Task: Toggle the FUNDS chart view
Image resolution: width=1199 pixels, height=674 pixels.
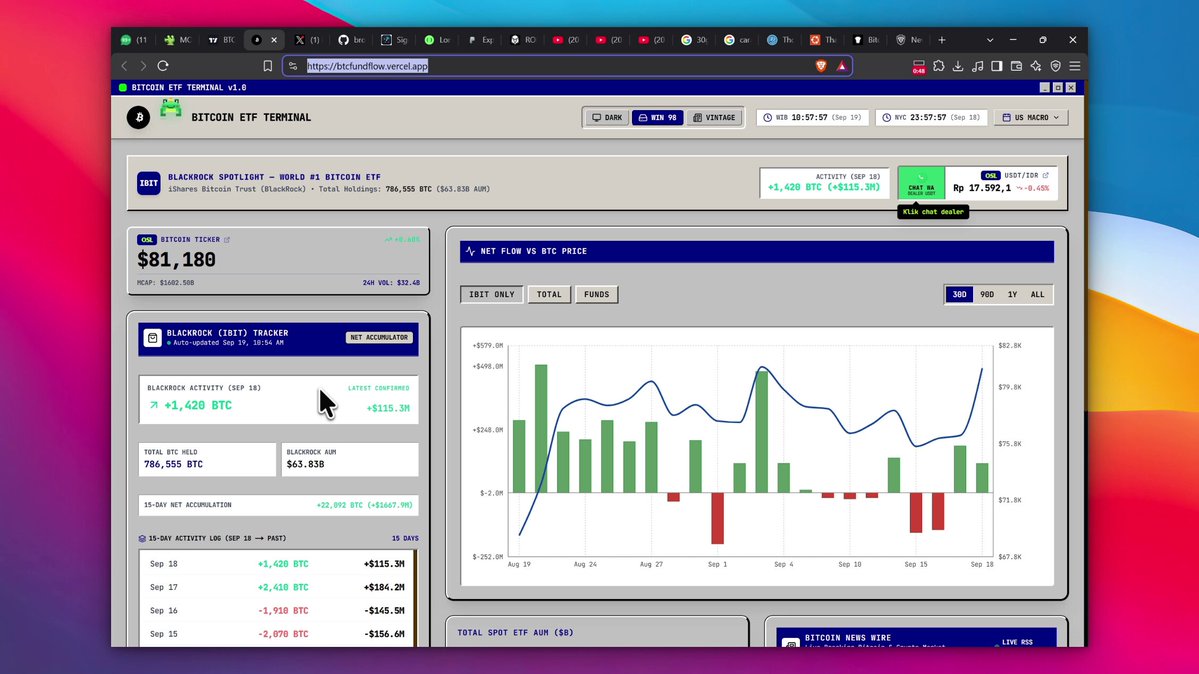Action: pyautogui.click(x=596, y=294)
